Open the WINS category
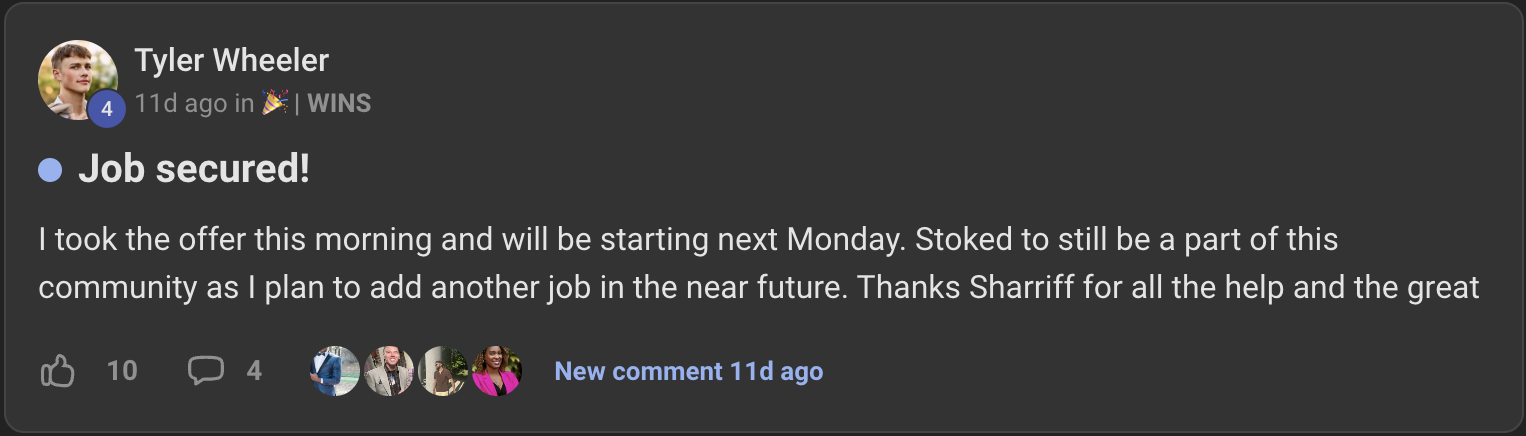Screen dimensions: 1526x436 tap(339, 103)
